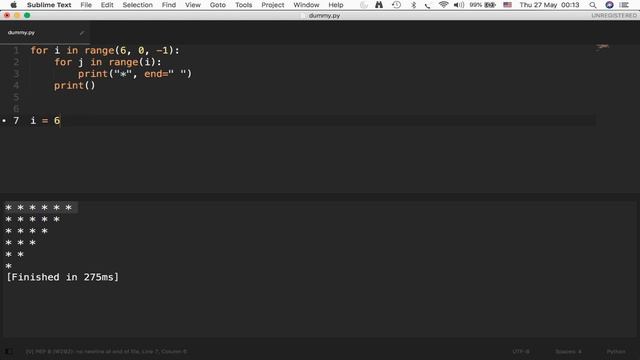This screenshot has height=360, width=640.
Task: Open the Python syntax selector
Action: [x=616, y=351]
